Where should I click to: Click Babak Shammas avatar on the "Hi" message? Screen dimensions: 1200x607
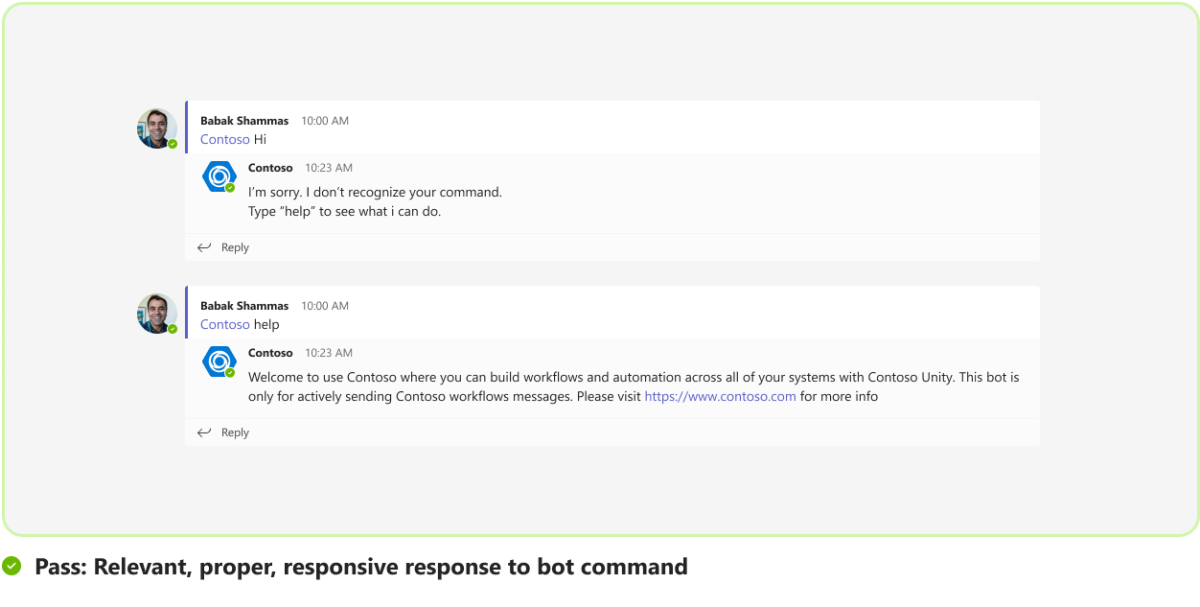[x=157, y=128]
